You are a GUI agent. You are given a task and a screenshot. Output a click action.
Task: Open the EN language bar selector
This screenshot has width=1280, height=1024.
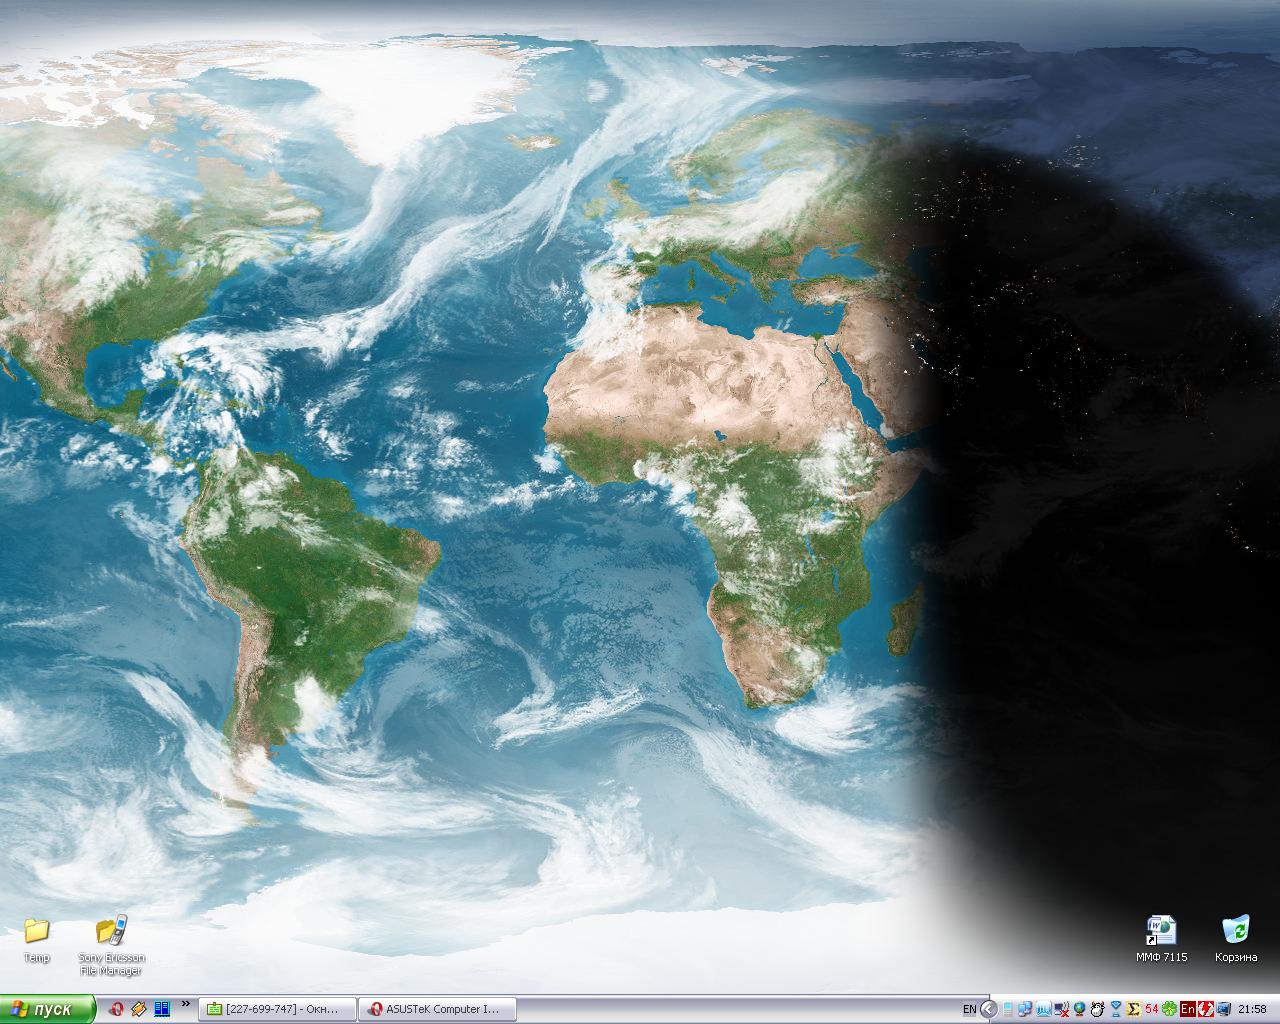point(969,1009)
